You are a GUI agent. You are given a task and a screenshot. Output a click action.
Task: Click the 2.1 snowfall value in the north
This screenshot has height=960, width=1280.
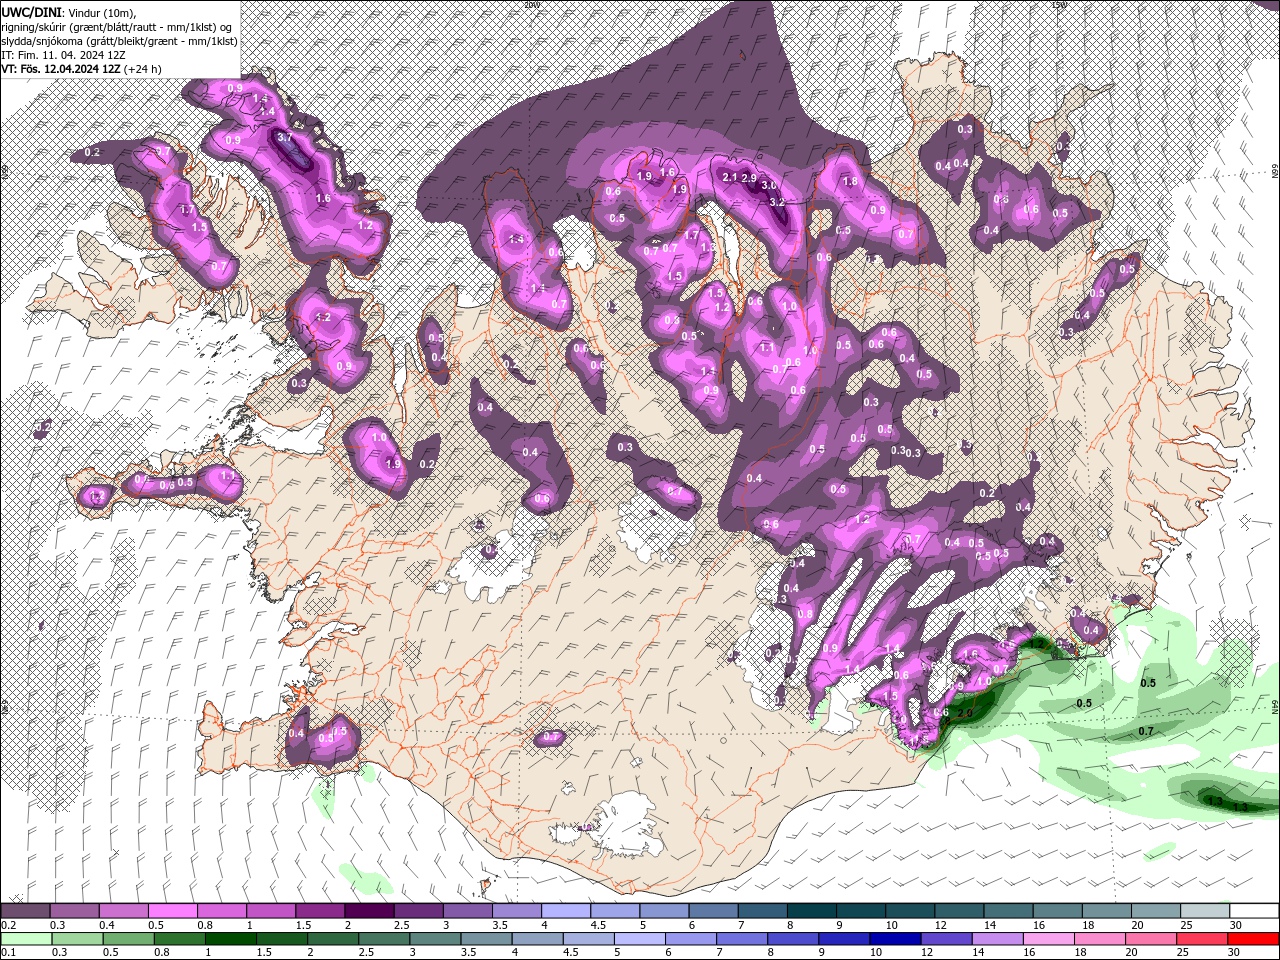click(729, 177)
